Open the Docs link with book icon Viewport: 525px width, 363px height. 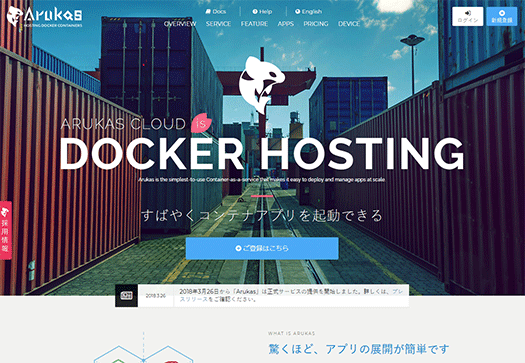(216, 12)
